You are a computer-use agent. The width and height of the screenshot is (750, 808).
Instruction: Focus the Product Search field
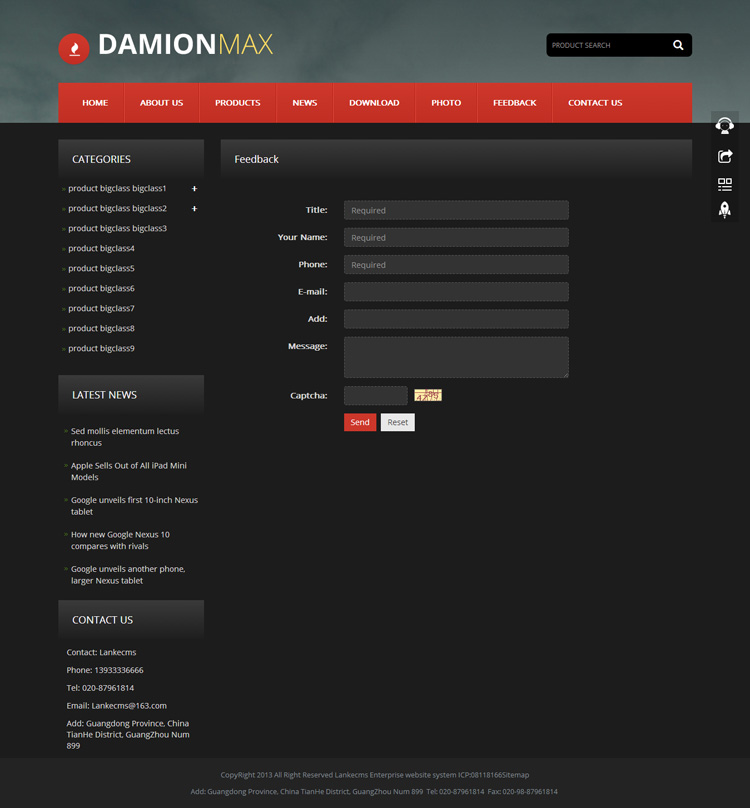point(608,45)
